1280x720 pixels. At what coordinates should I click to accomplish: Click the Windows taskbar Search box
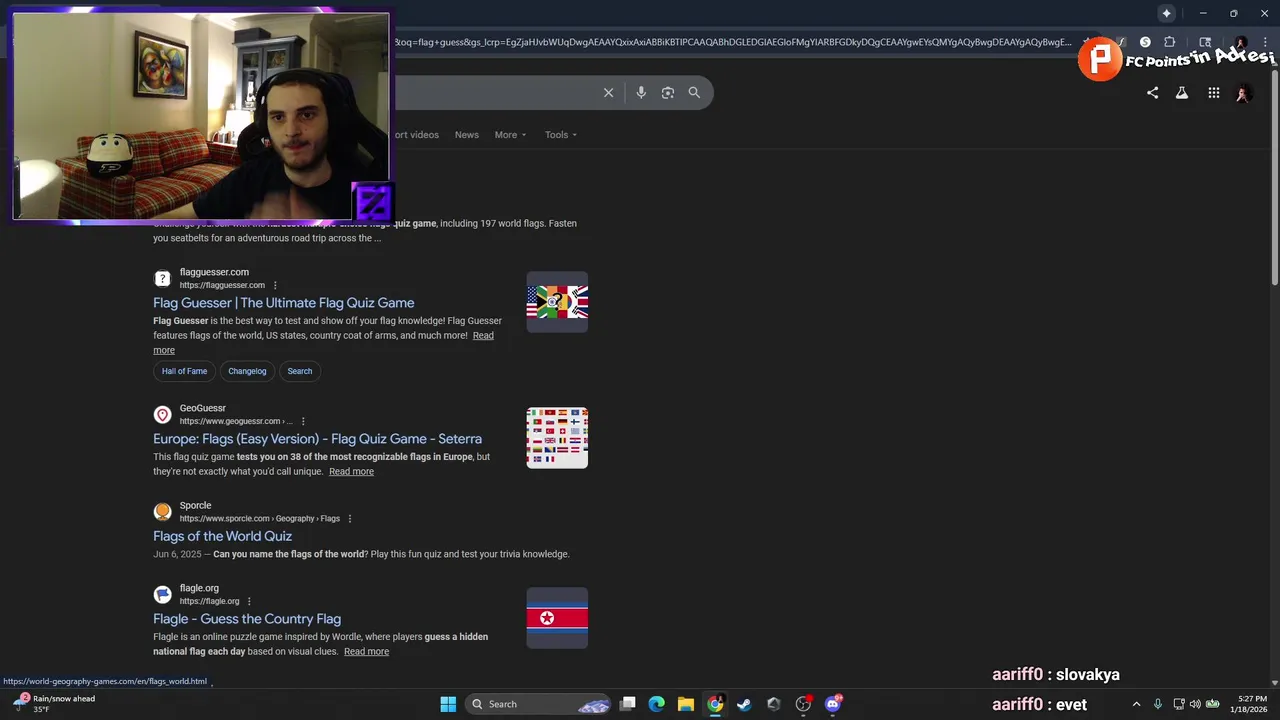540,704
